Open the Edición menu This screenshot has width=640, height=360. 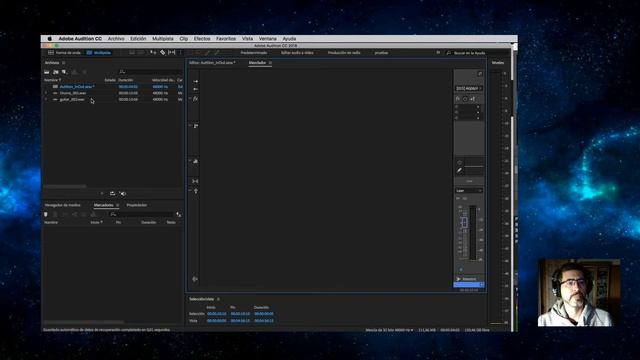pyautogui.click(x=138, y=39)
